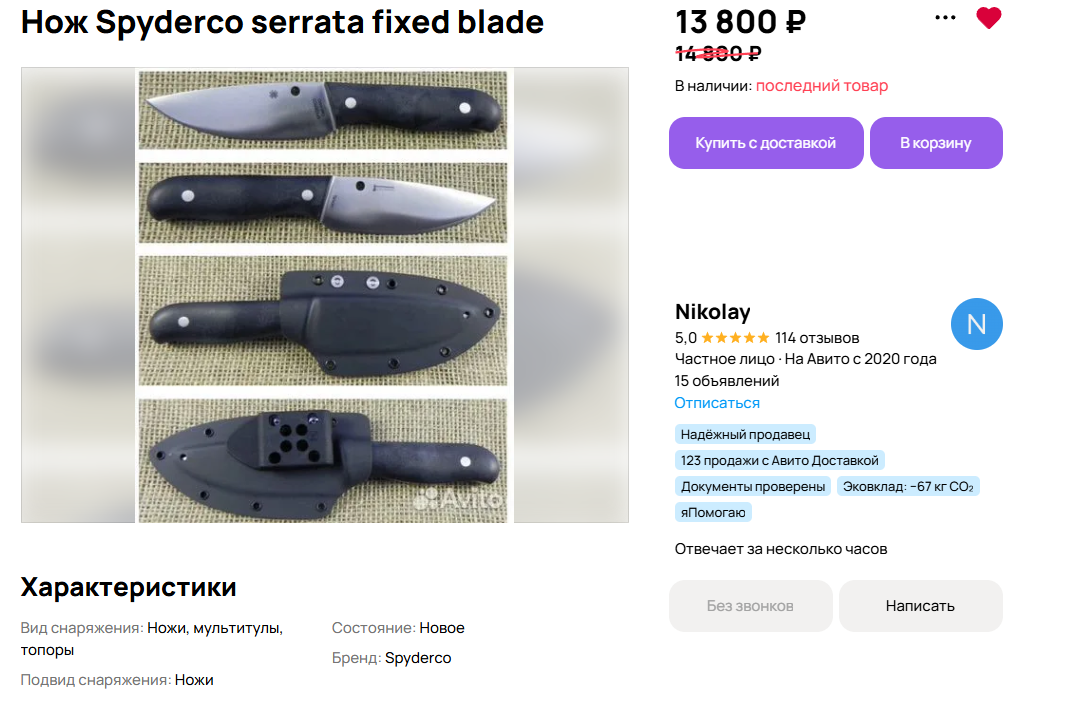Open the main knife photo collage
1069x713 pixels.
324,295
